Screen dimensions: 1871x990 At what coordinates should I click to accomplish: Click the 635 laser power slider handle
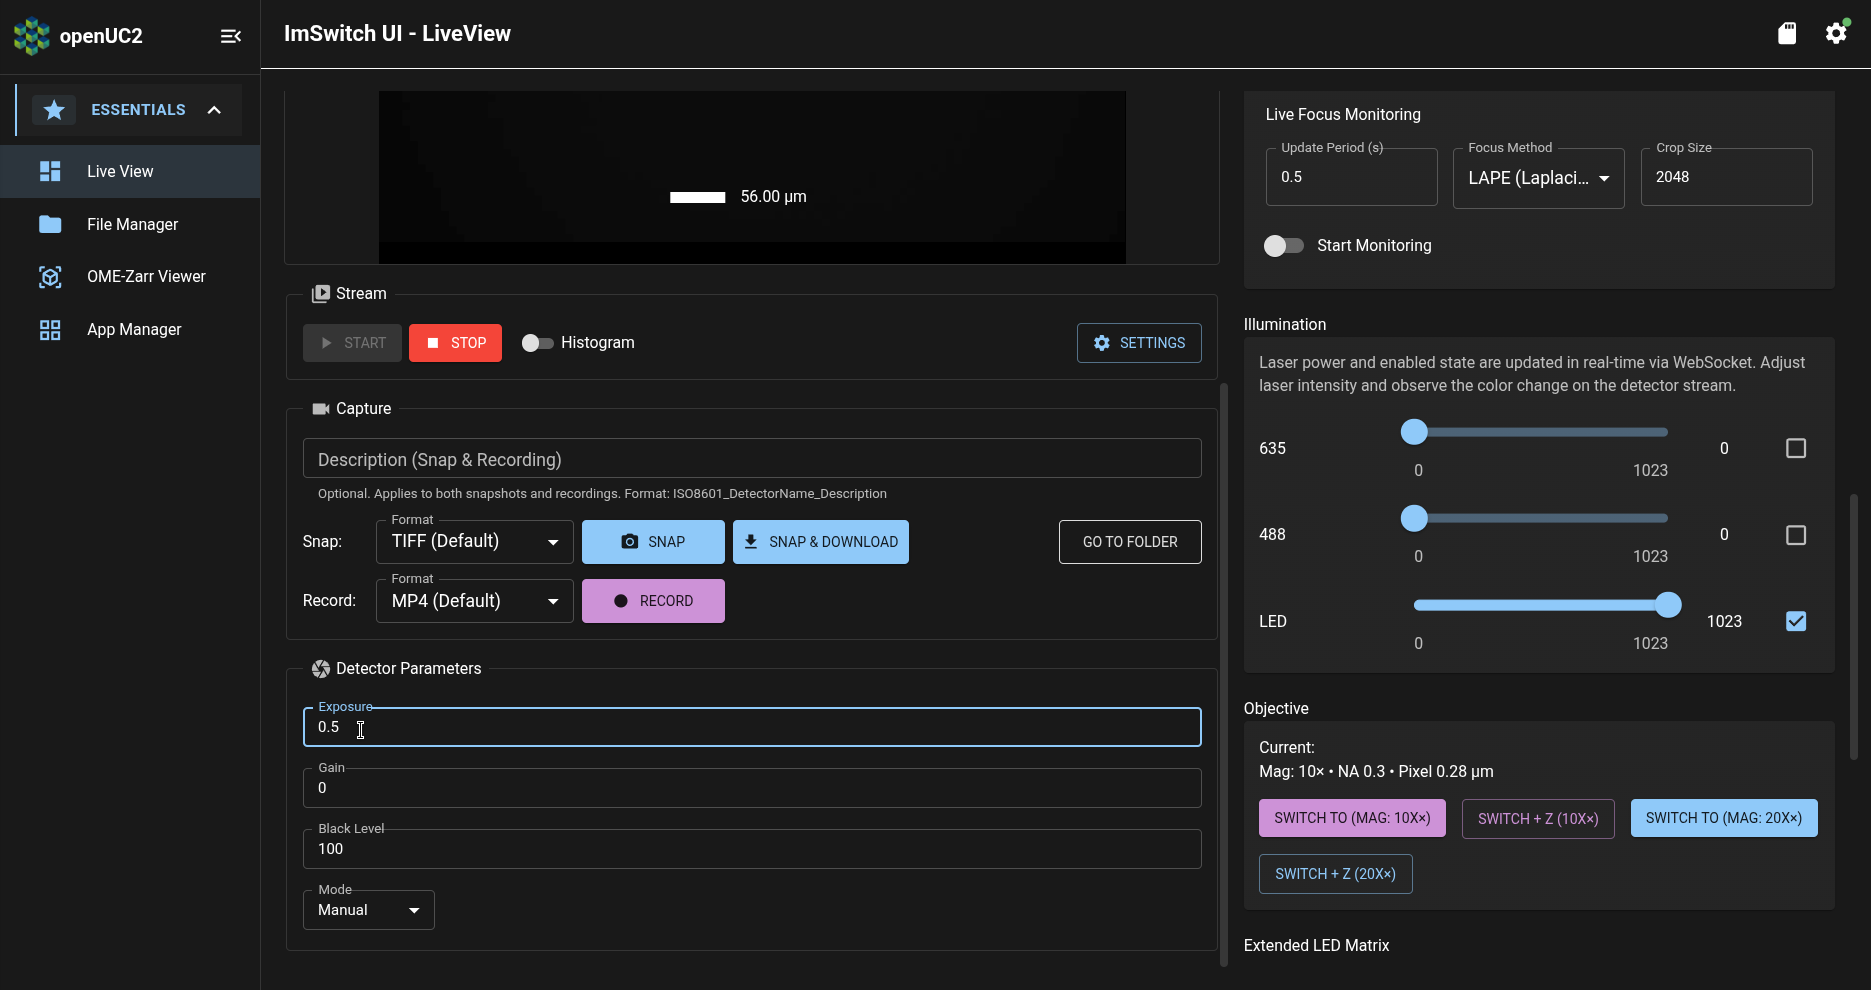[1414, 431]
